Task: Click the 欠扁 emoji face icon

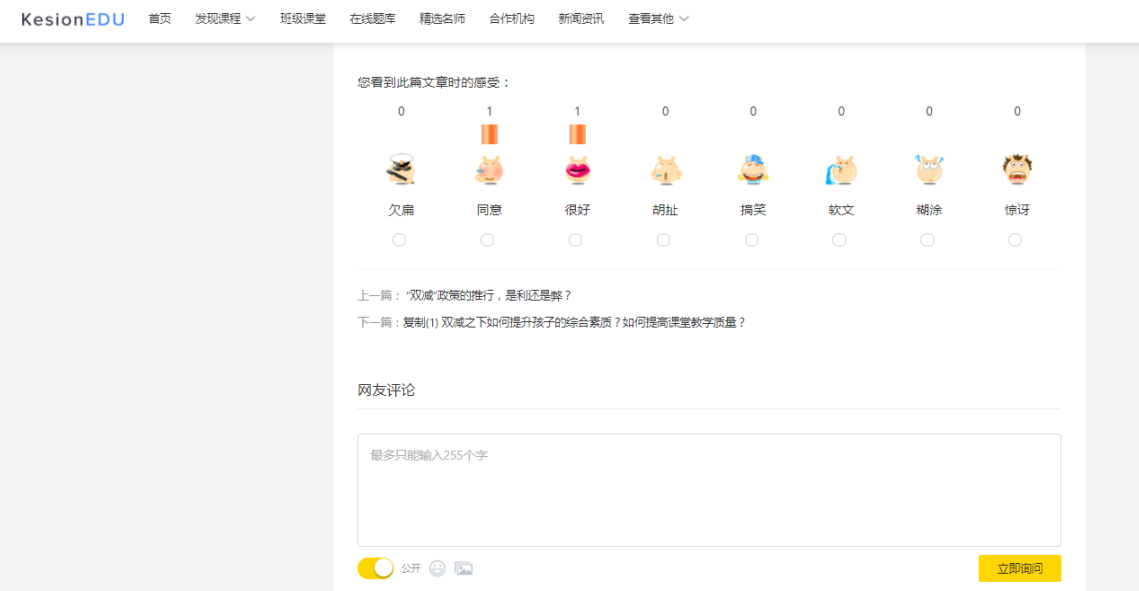Action: [400, 170]
